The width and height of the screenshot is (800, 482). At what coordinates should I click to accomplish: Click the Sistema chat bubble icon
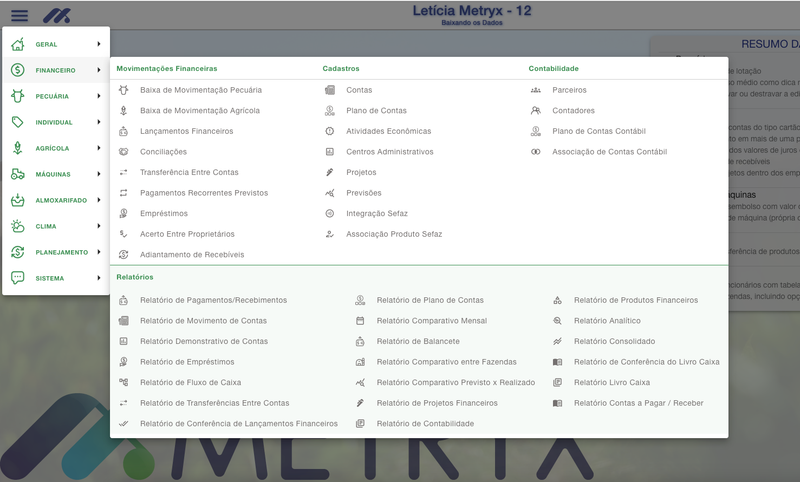pos(17,278)
